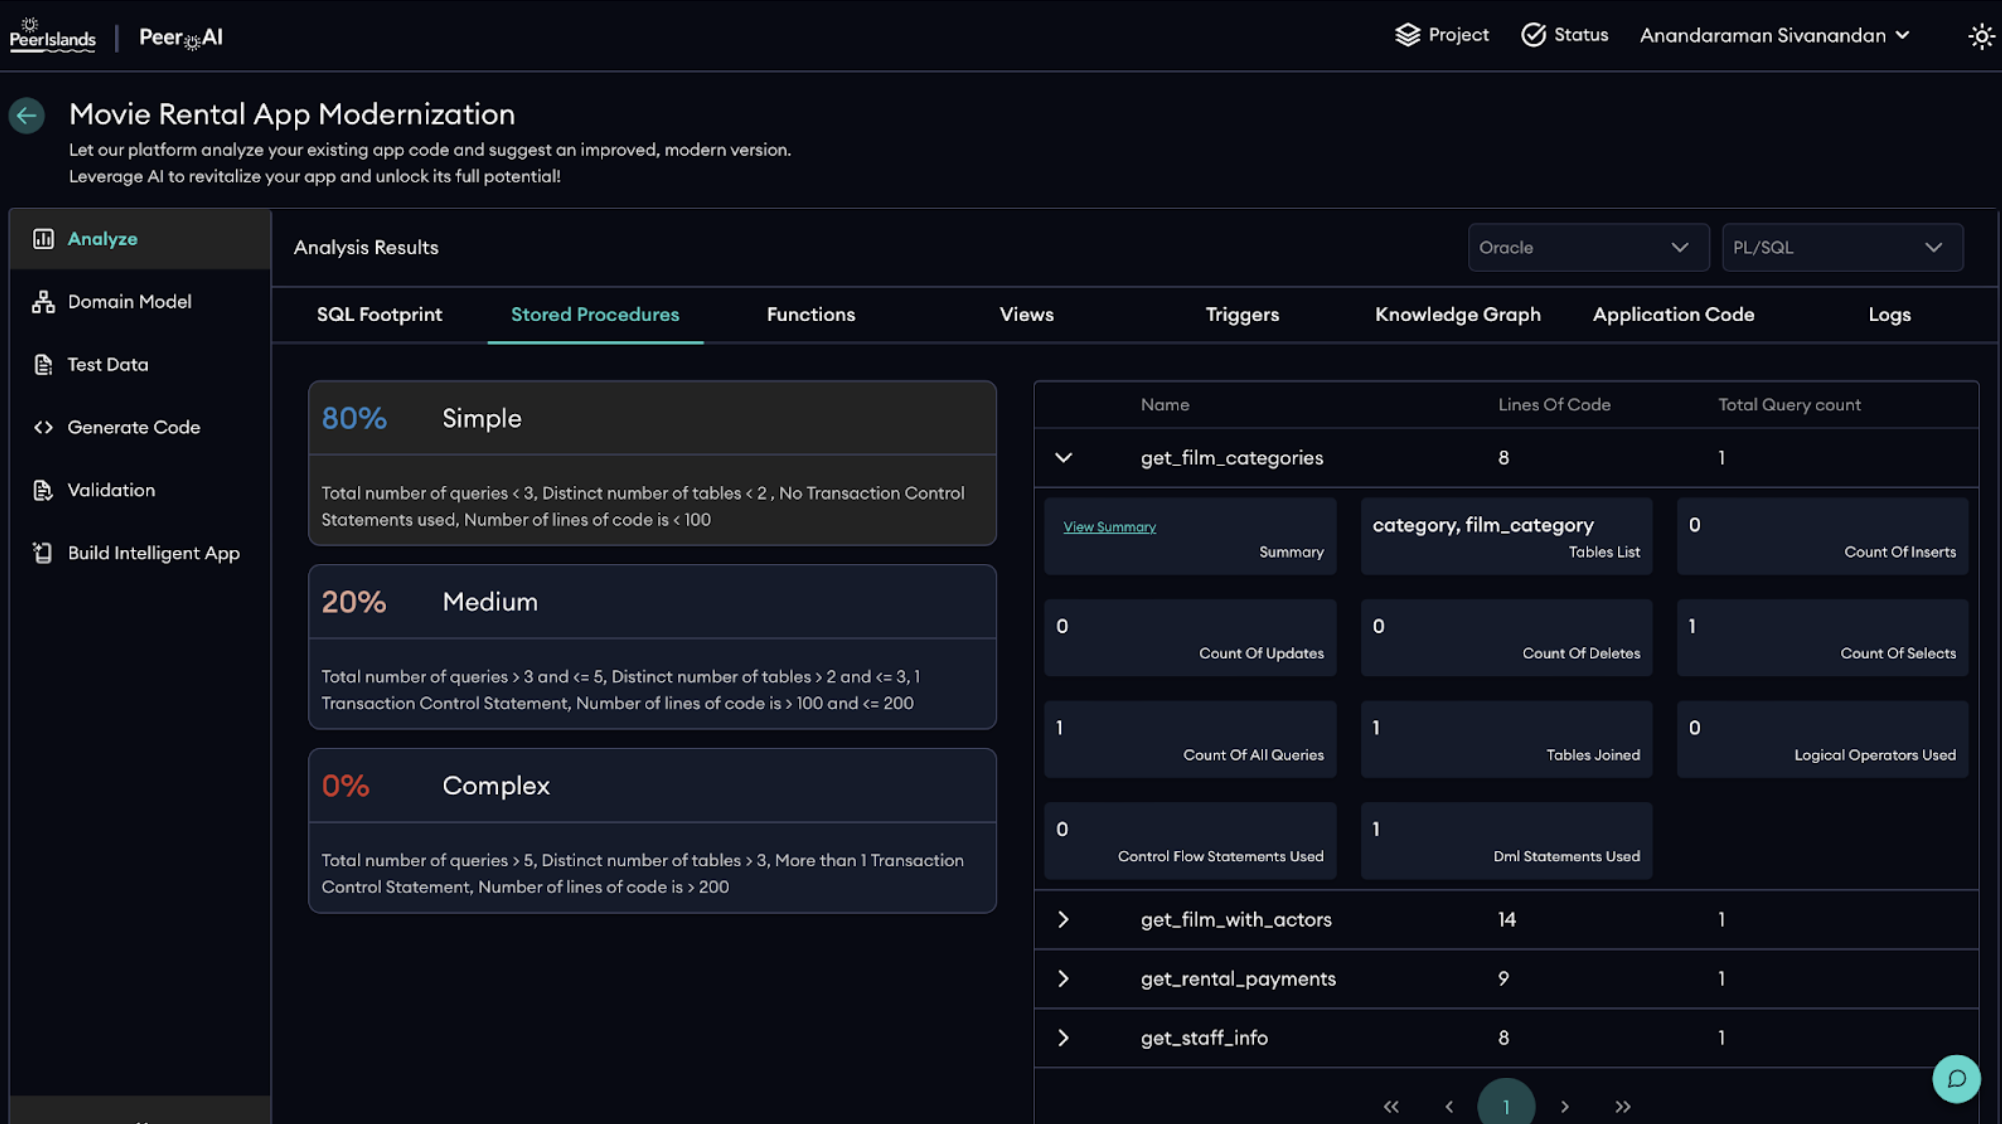The height and width of the screenshot is (1124, 2002).
Task: Open View Summary for get_film_categories
Action: 1108,526
